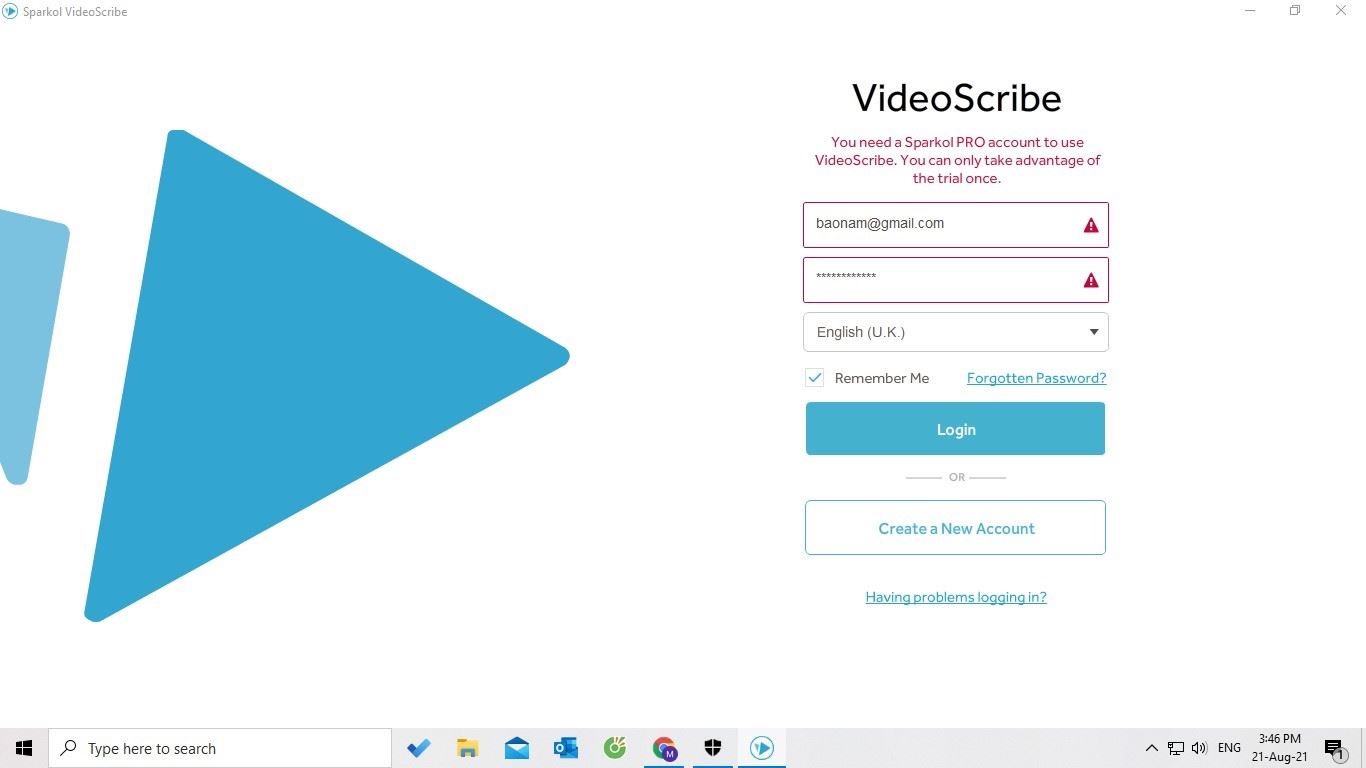Click the warning icon beside the password field
The height and width of the screenshot is (768, 1366).
click(x=1090, y=280)
